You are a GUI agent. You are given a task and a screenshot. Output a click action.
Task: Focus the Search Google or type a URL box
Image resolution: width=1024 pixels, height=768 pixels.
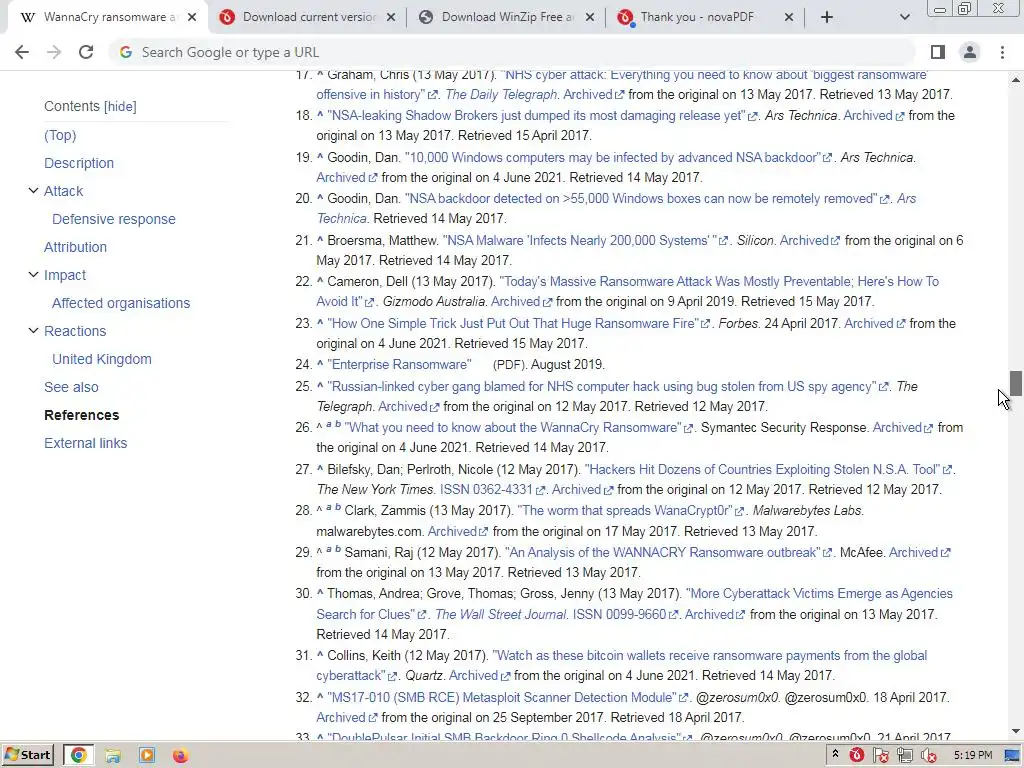click(513, 52)
